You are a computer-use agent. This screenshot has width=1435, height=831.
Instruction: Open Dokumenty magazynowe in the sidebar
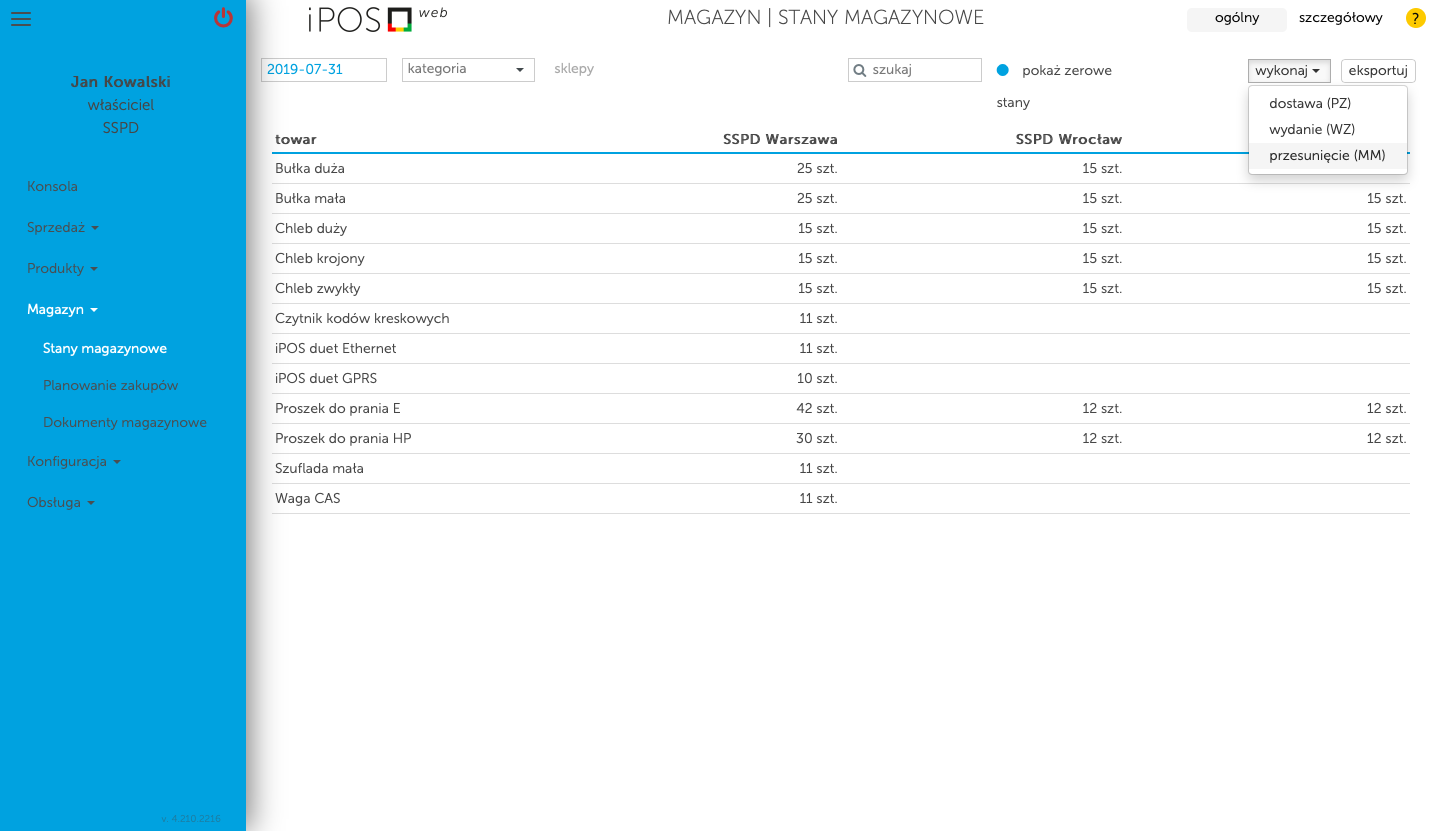click(125, 422)
